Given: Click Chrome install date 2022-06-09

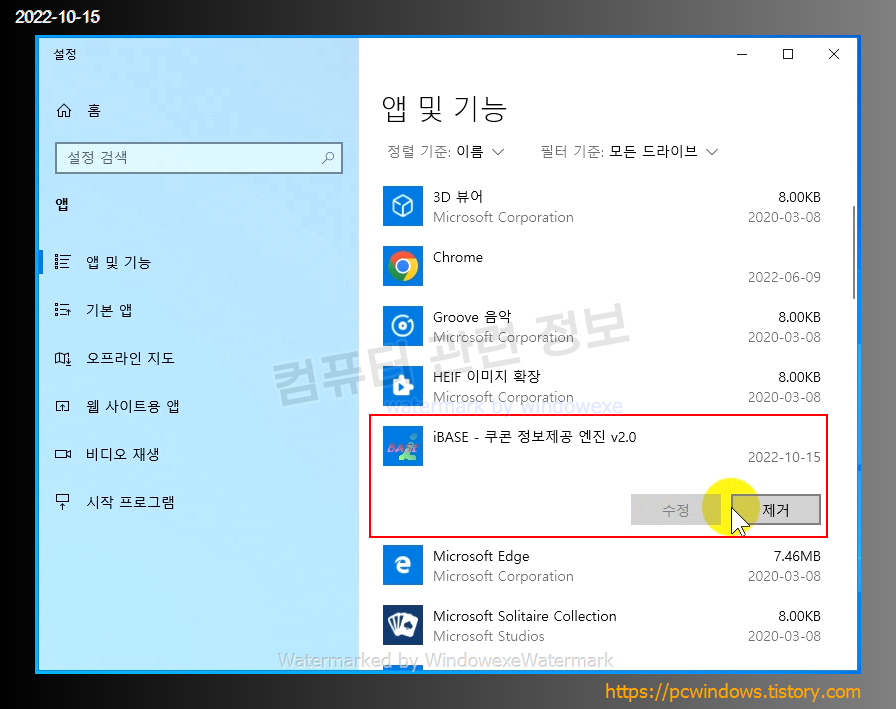Looking at the screenshot, I should pos(784,277).
